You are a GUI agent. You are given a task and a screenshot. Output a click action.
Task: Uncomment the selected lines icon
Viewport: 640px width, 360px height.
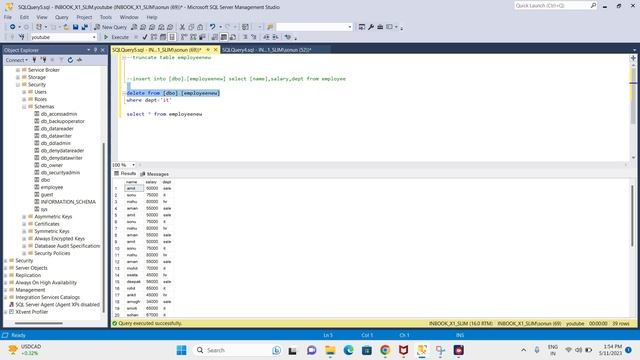253,37
